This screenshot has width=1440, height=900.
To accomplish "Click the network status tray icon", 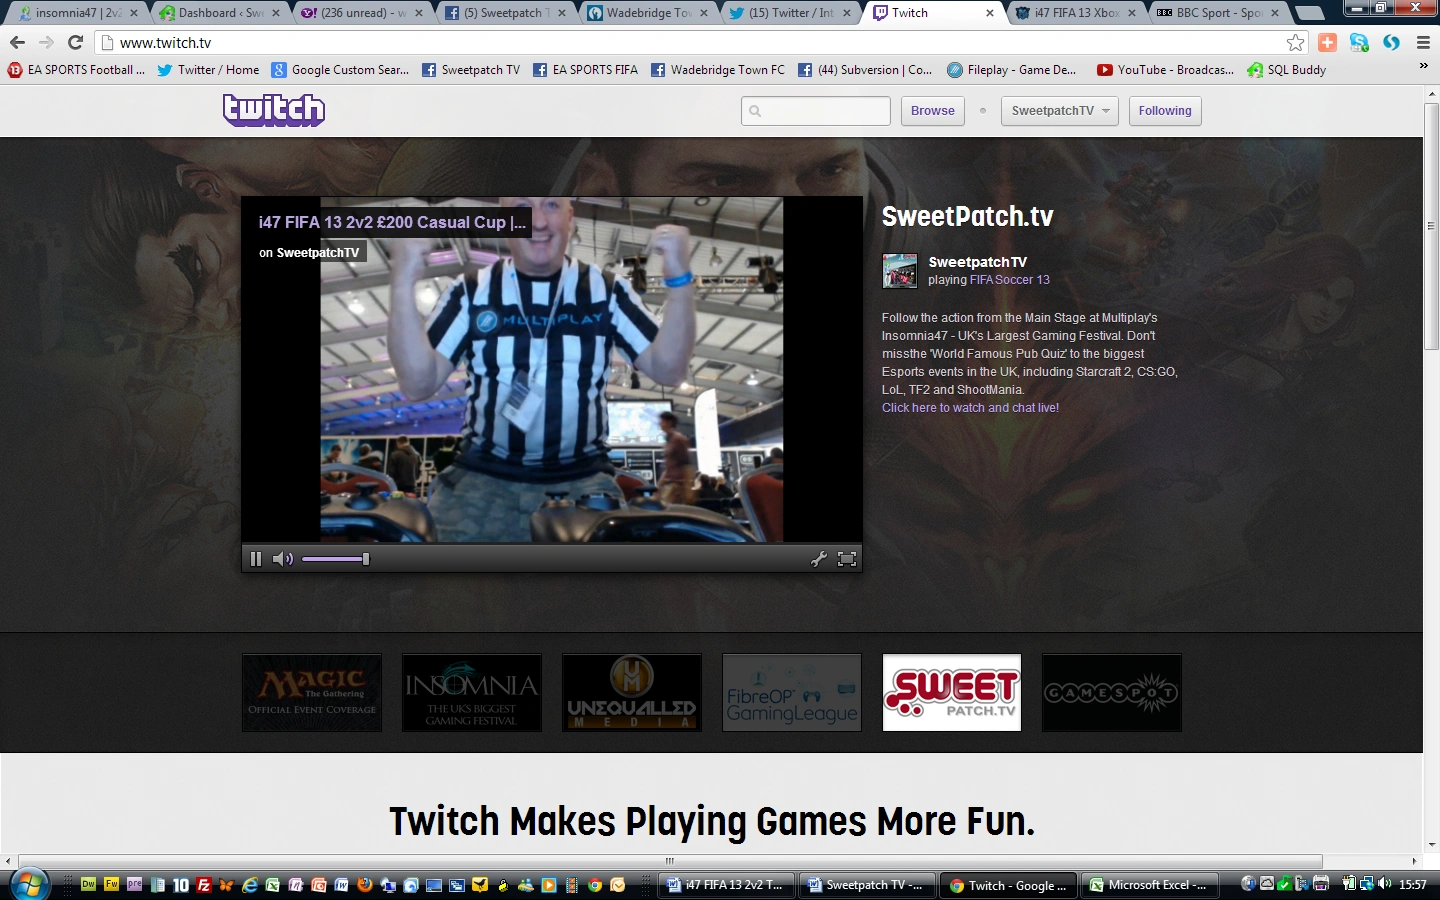I will click(x=1367, y=884).
